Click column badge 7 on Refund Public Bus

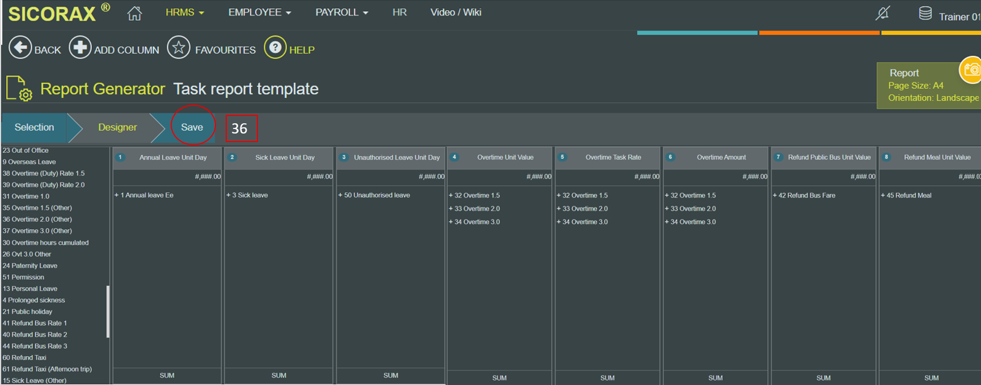[x=778, y=158]
